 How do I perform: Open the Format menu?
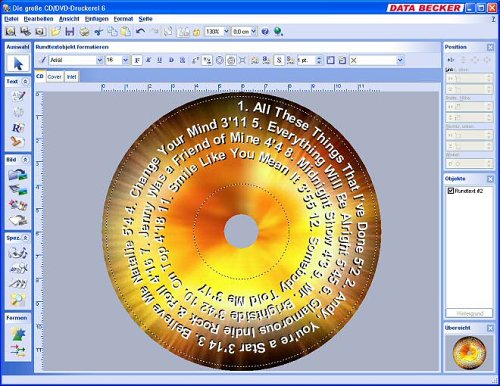[x=123, y=19]
